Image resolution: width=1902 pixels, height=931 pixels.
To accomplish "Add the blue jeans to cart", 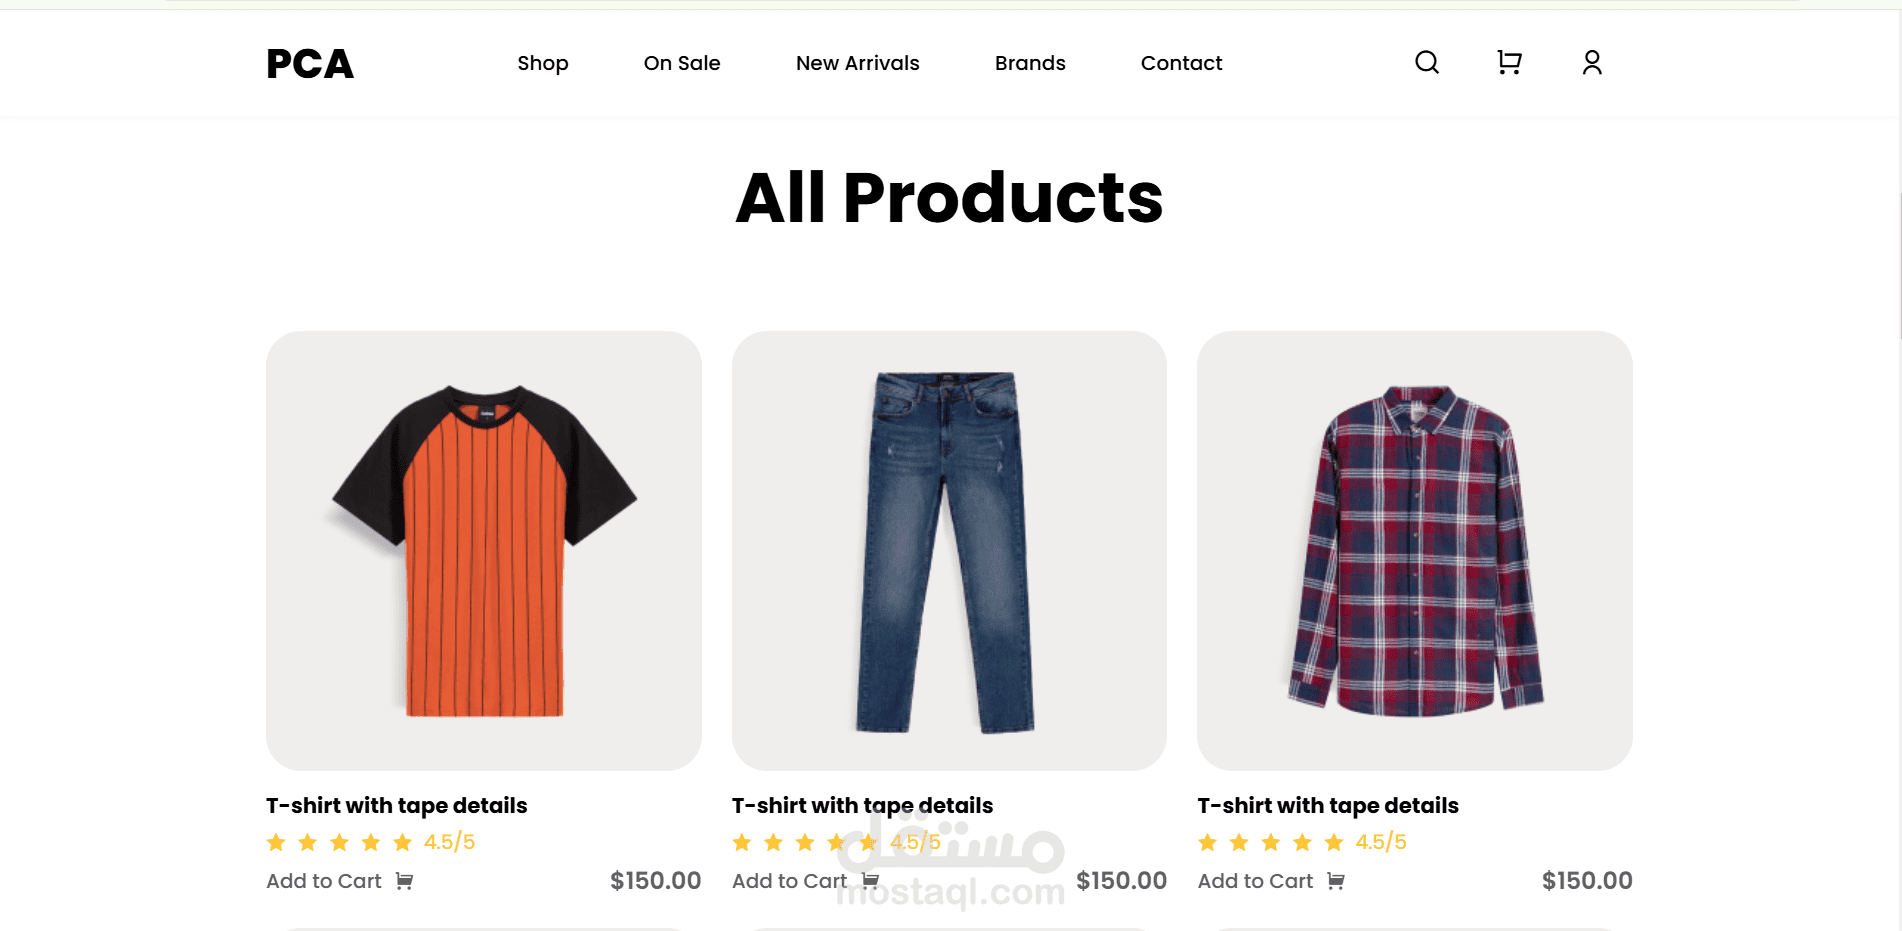I will coord(789,881).
